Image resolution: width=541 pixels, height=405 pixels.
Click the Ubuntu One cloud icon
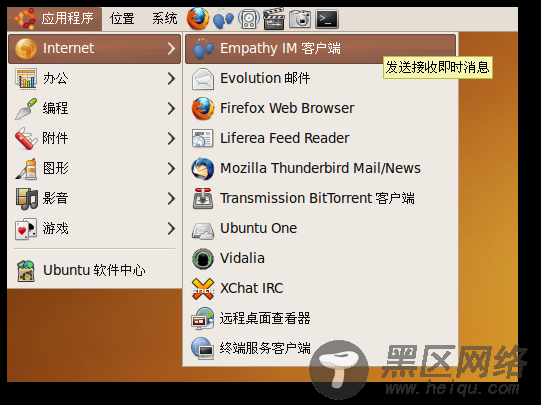point(203,230)
